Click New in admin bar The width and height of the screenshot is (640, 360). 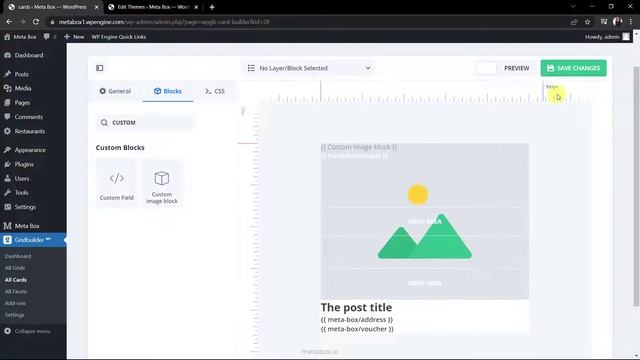pos(74,37)
